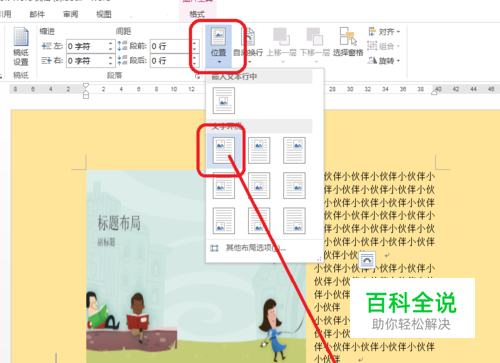Click the right indent marker on ruler

coord(434,92)
